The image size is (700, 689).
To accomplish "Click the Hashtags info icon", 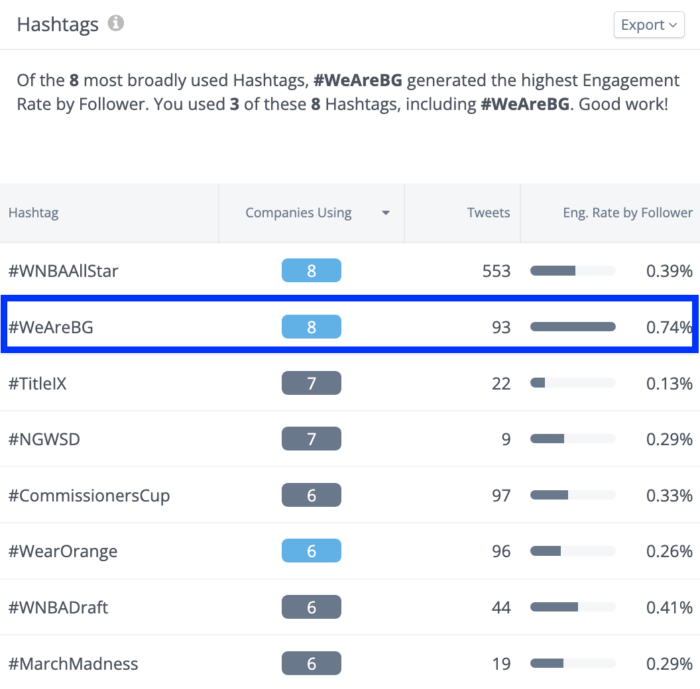I will [116, 24].
